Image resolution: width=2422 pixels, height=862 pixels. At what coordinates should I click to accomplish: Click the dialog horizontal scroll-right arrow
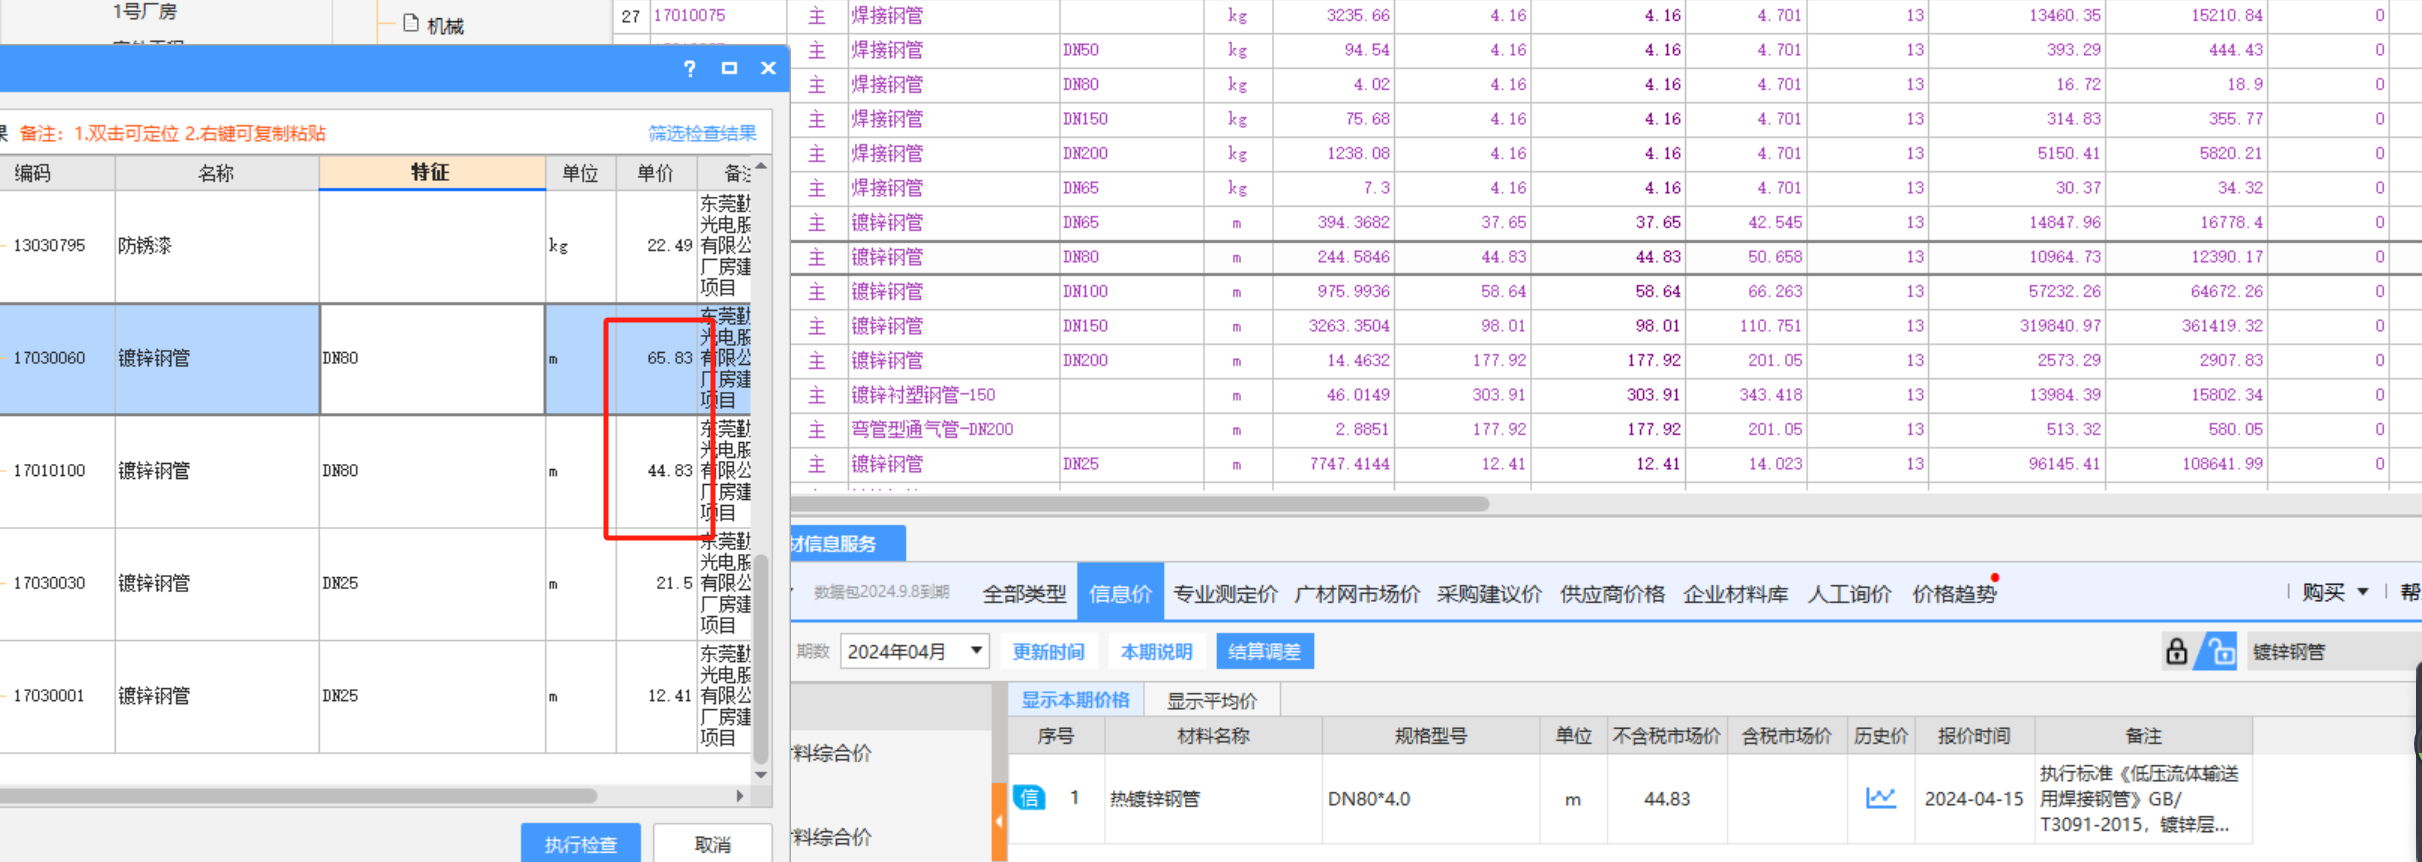pyautogui.click(x=740, y=796)
